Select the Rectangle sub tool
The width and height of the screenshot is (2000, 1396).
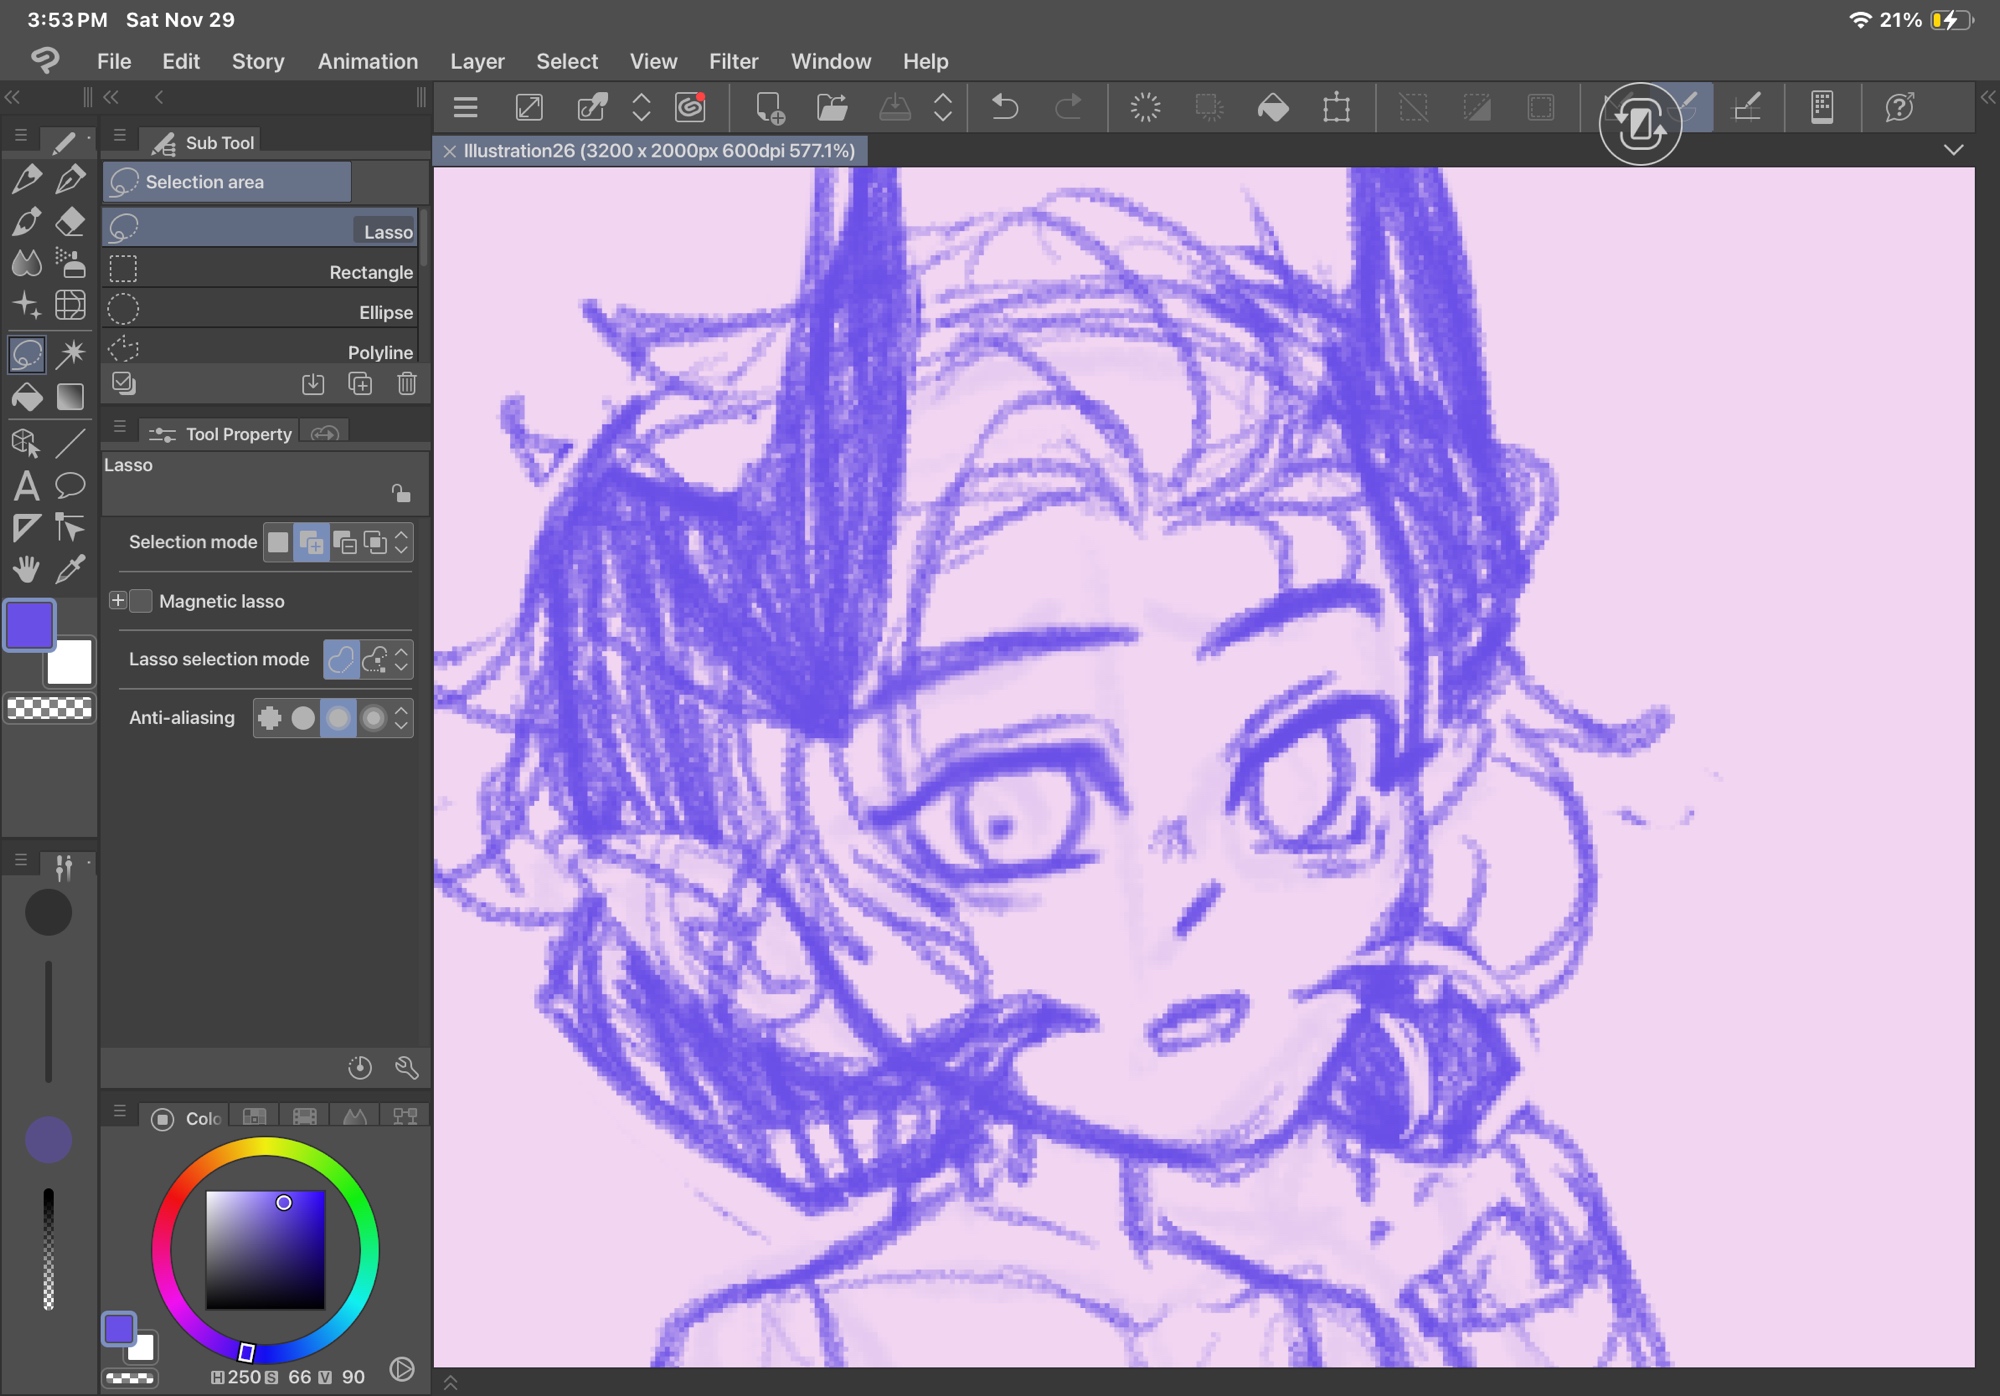[x=260, y=272]
